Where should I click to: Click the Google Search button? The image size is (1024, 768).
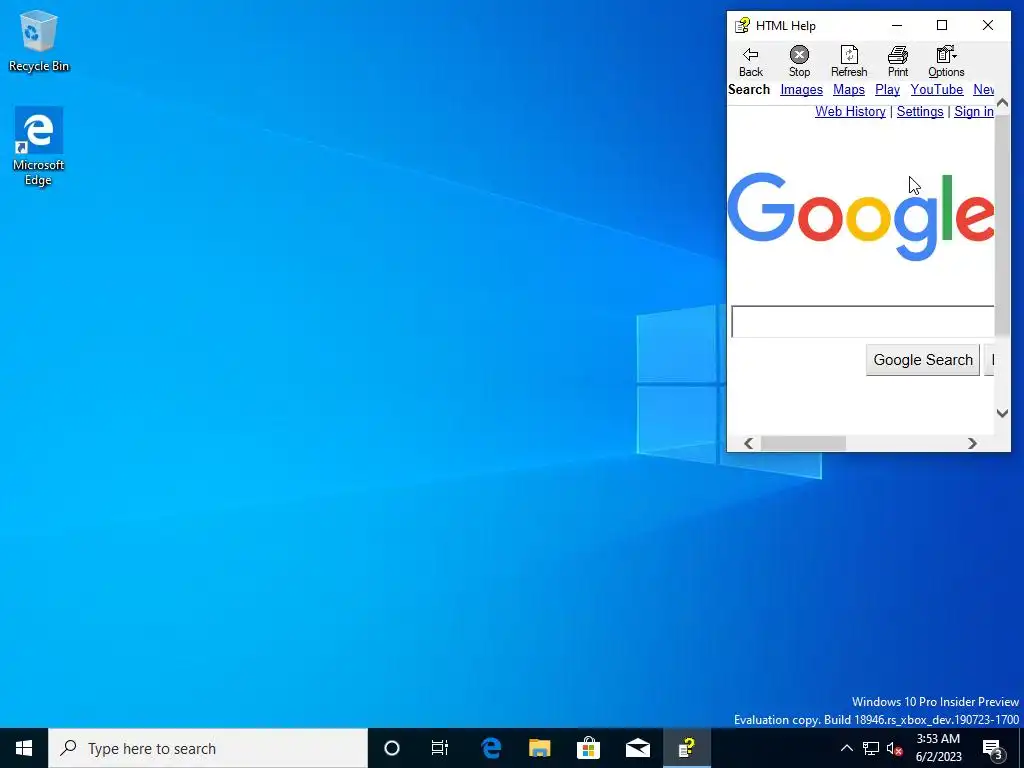[x=923, y=360]
